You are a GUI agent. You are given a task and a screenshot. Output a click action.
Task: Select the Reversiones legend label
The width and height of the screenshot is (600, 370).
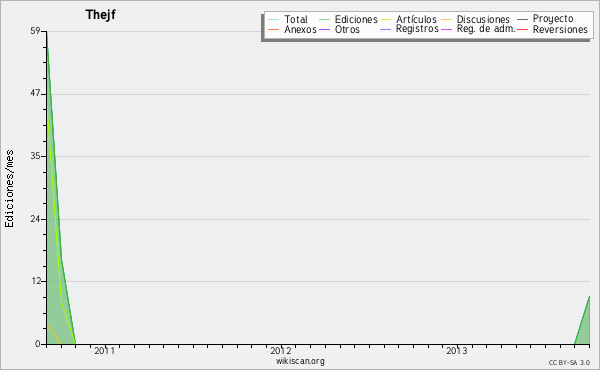click(560, 29)
